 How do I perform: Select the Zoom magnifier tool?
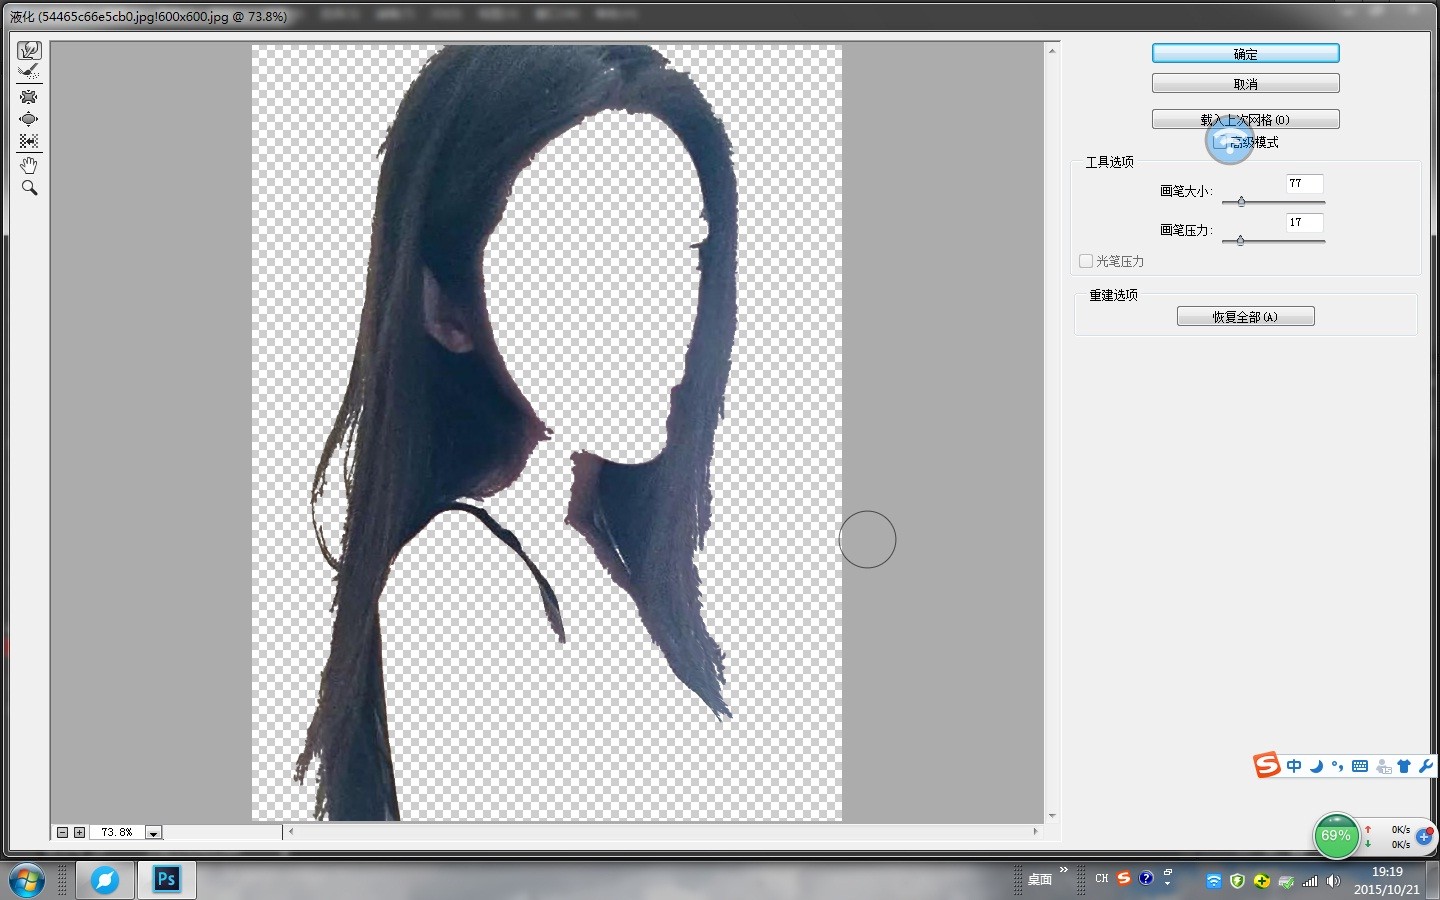29,187
